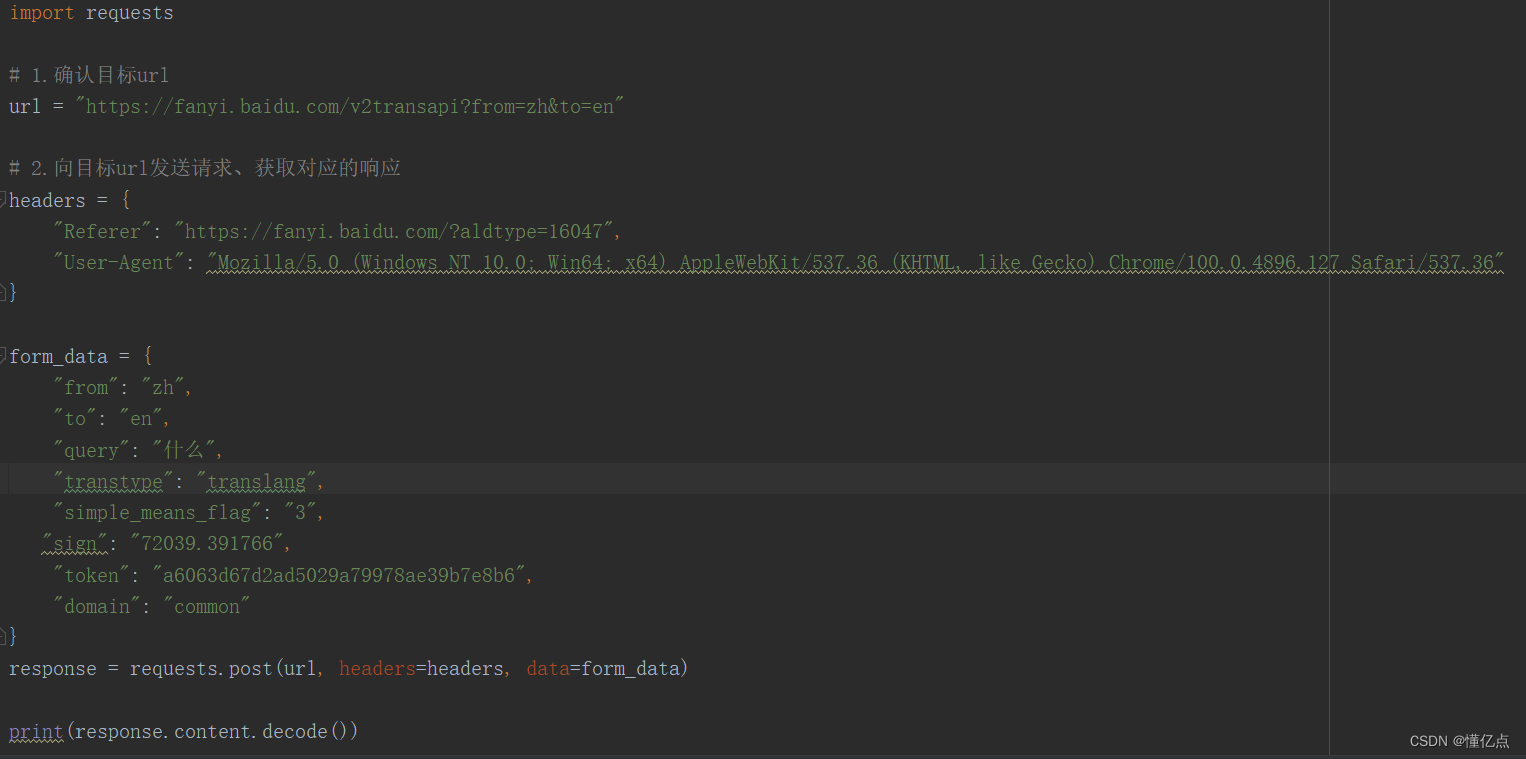Click the "token" key
Screen dimensions: 1526x759
point(92,575)
